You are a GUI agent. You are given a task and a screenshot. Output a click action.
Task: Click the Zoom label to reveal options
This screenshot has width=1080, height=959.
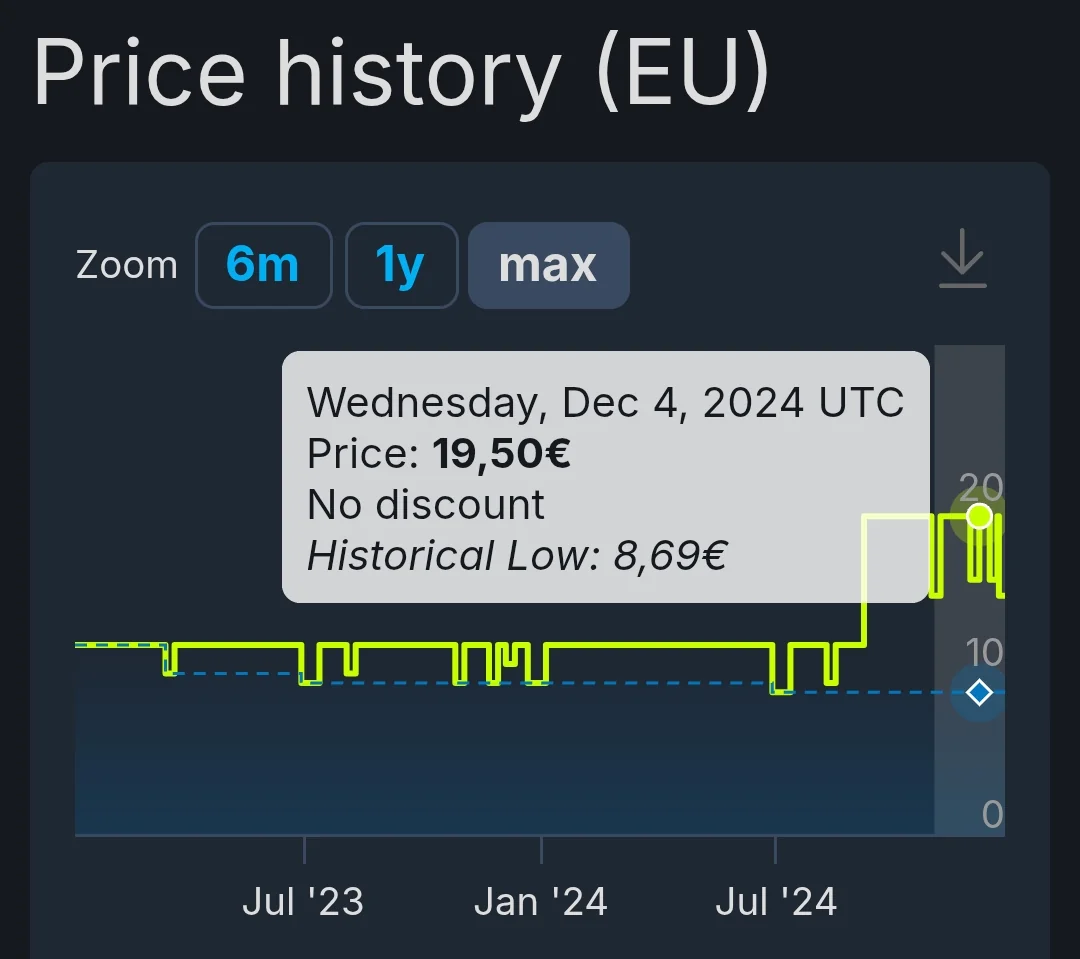tap(127, 265)
